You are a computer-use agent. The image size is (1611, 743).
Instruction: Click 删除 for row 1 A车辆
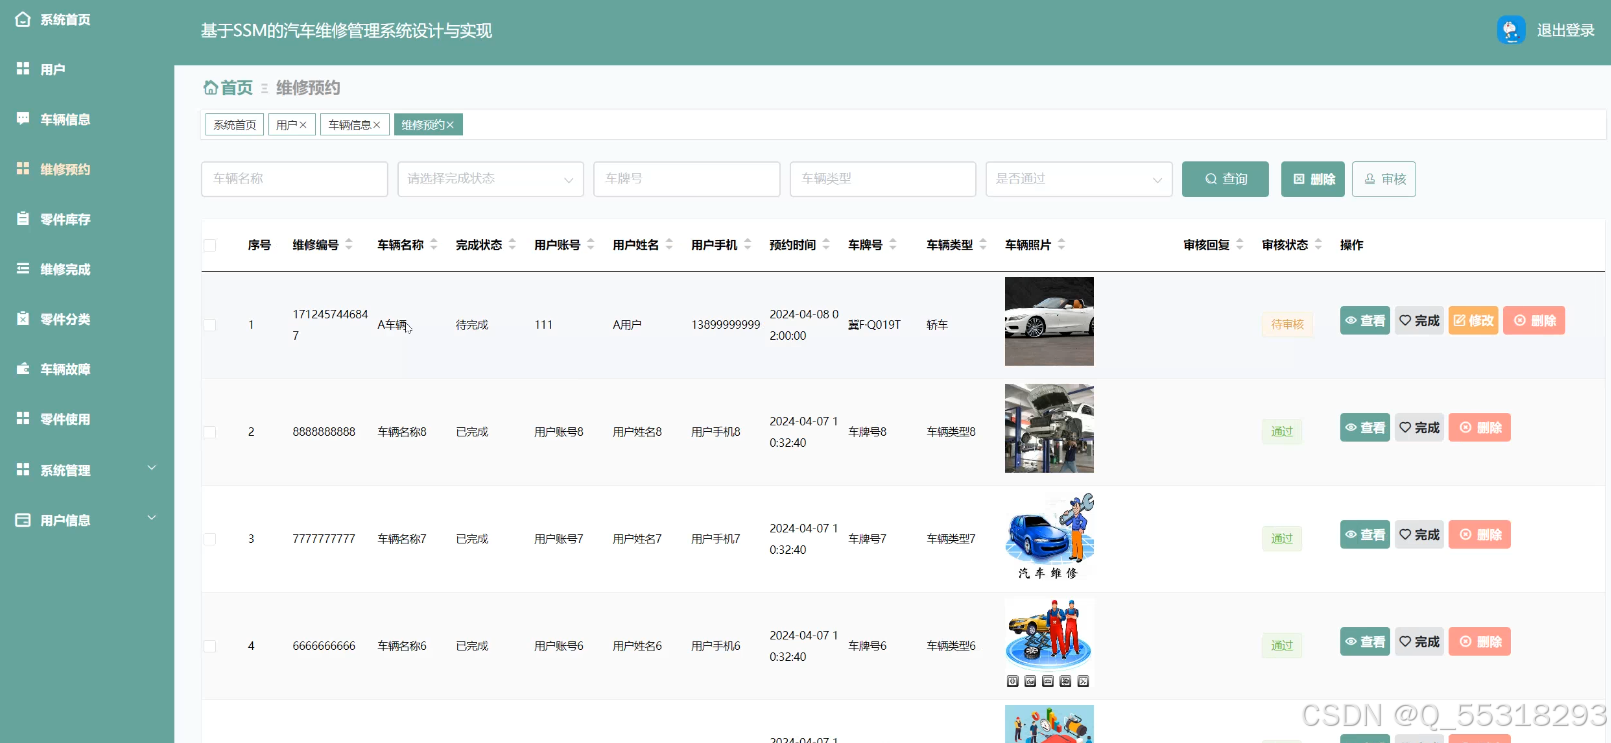click(x=1534, y=321)
